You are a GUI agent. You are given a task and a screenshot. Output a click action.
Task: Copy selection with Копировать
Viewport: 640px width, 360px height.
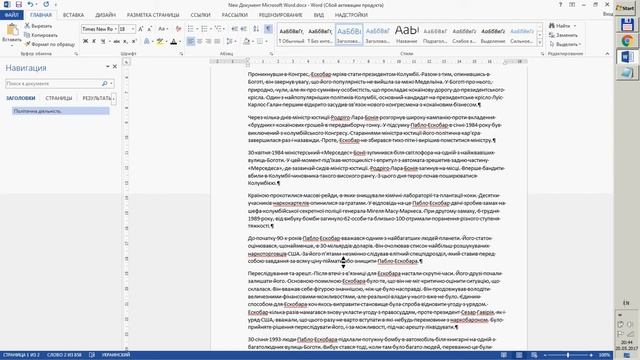pos(41,35)
